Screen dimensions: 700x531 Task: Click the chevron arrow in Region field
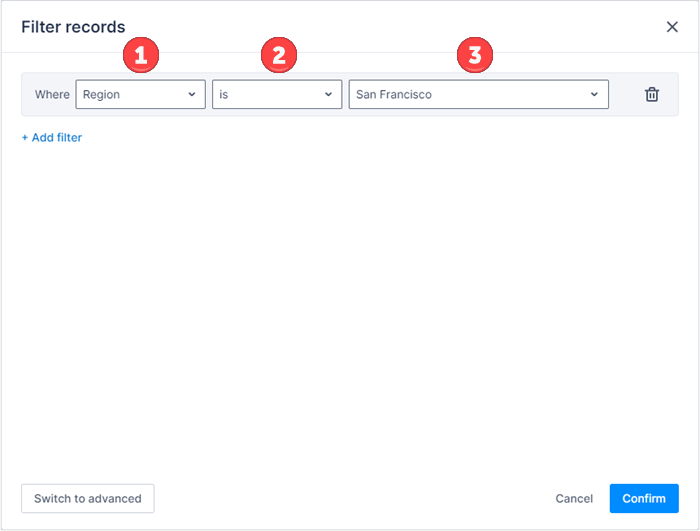192,95
